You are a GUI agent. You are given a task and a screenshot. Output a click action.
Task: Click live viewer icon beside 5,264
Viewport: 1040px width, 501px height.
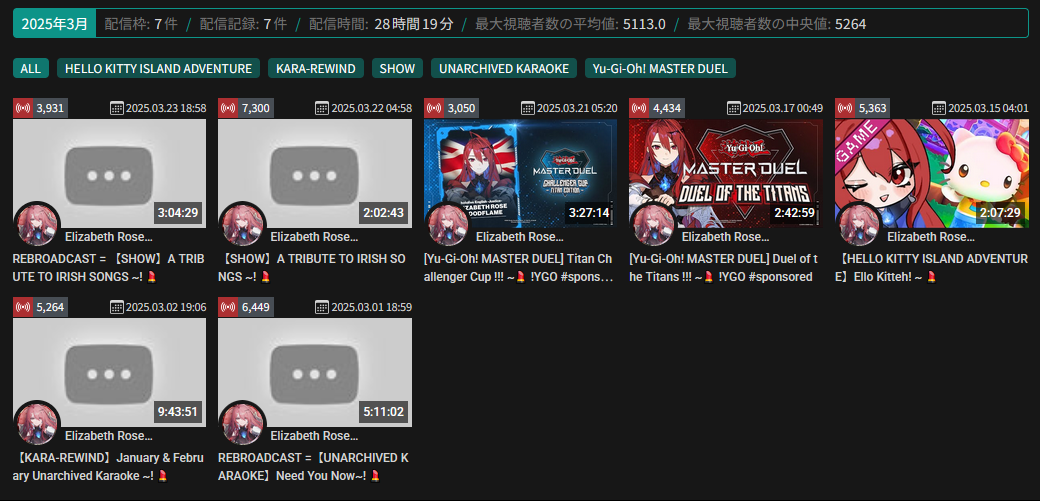(23, 307)
